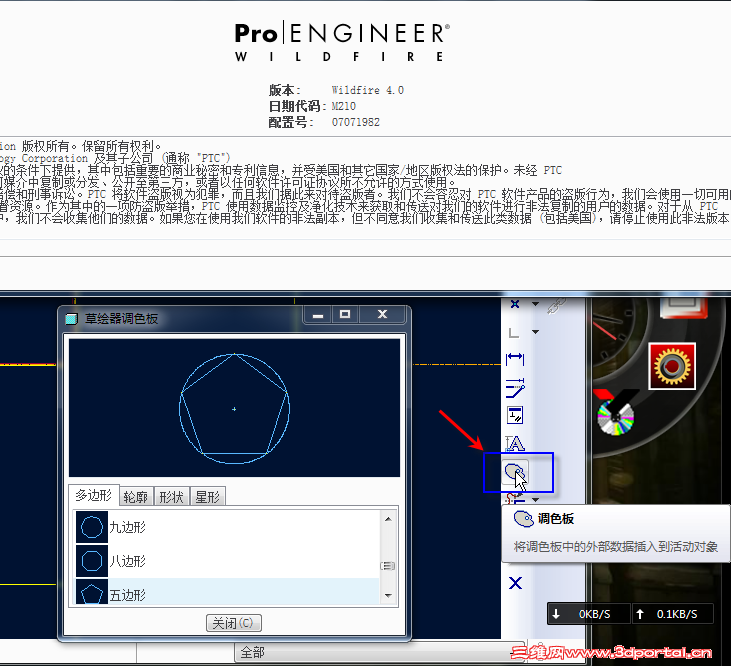Choose the modify dimension tool
731x666 pixels.
click(515, 388)
